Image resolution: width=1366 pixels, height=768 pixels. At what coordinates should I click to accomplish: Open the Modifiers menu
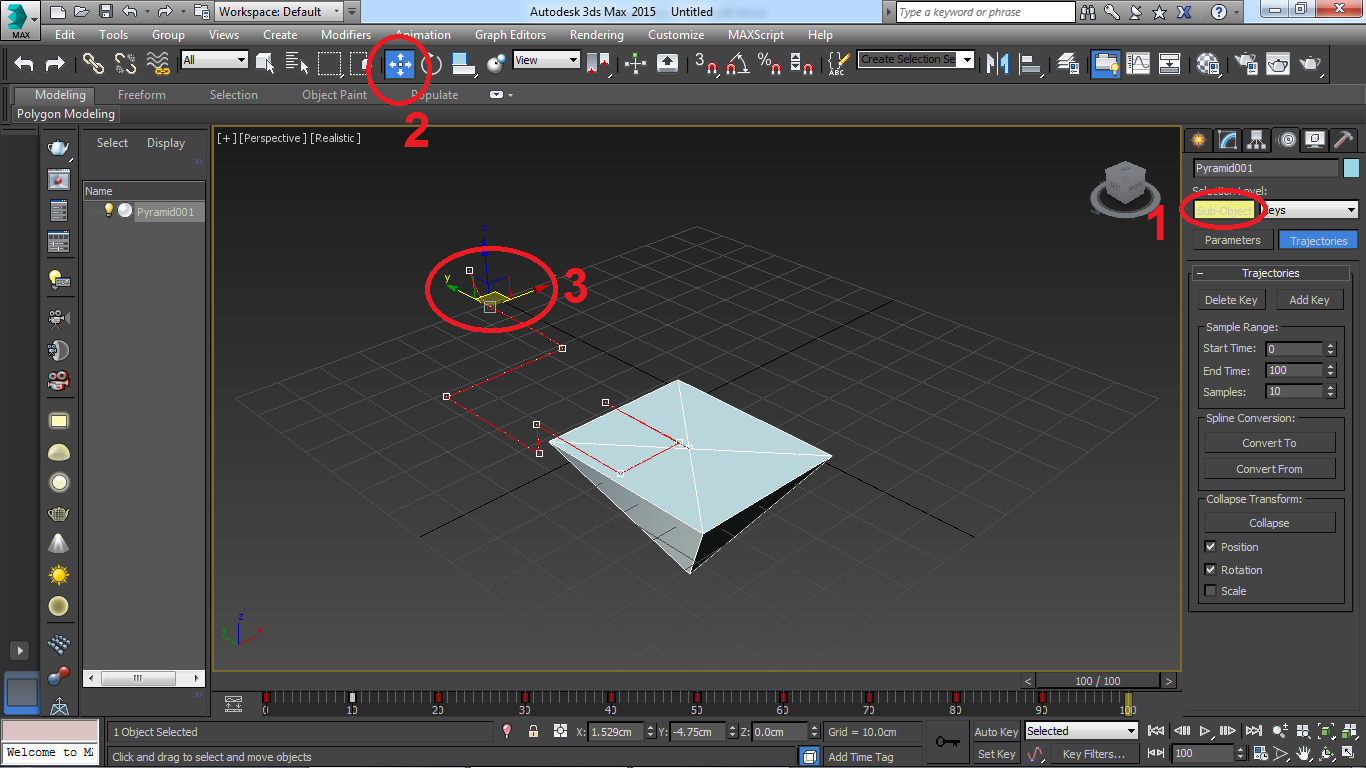(x=345, y=34)
